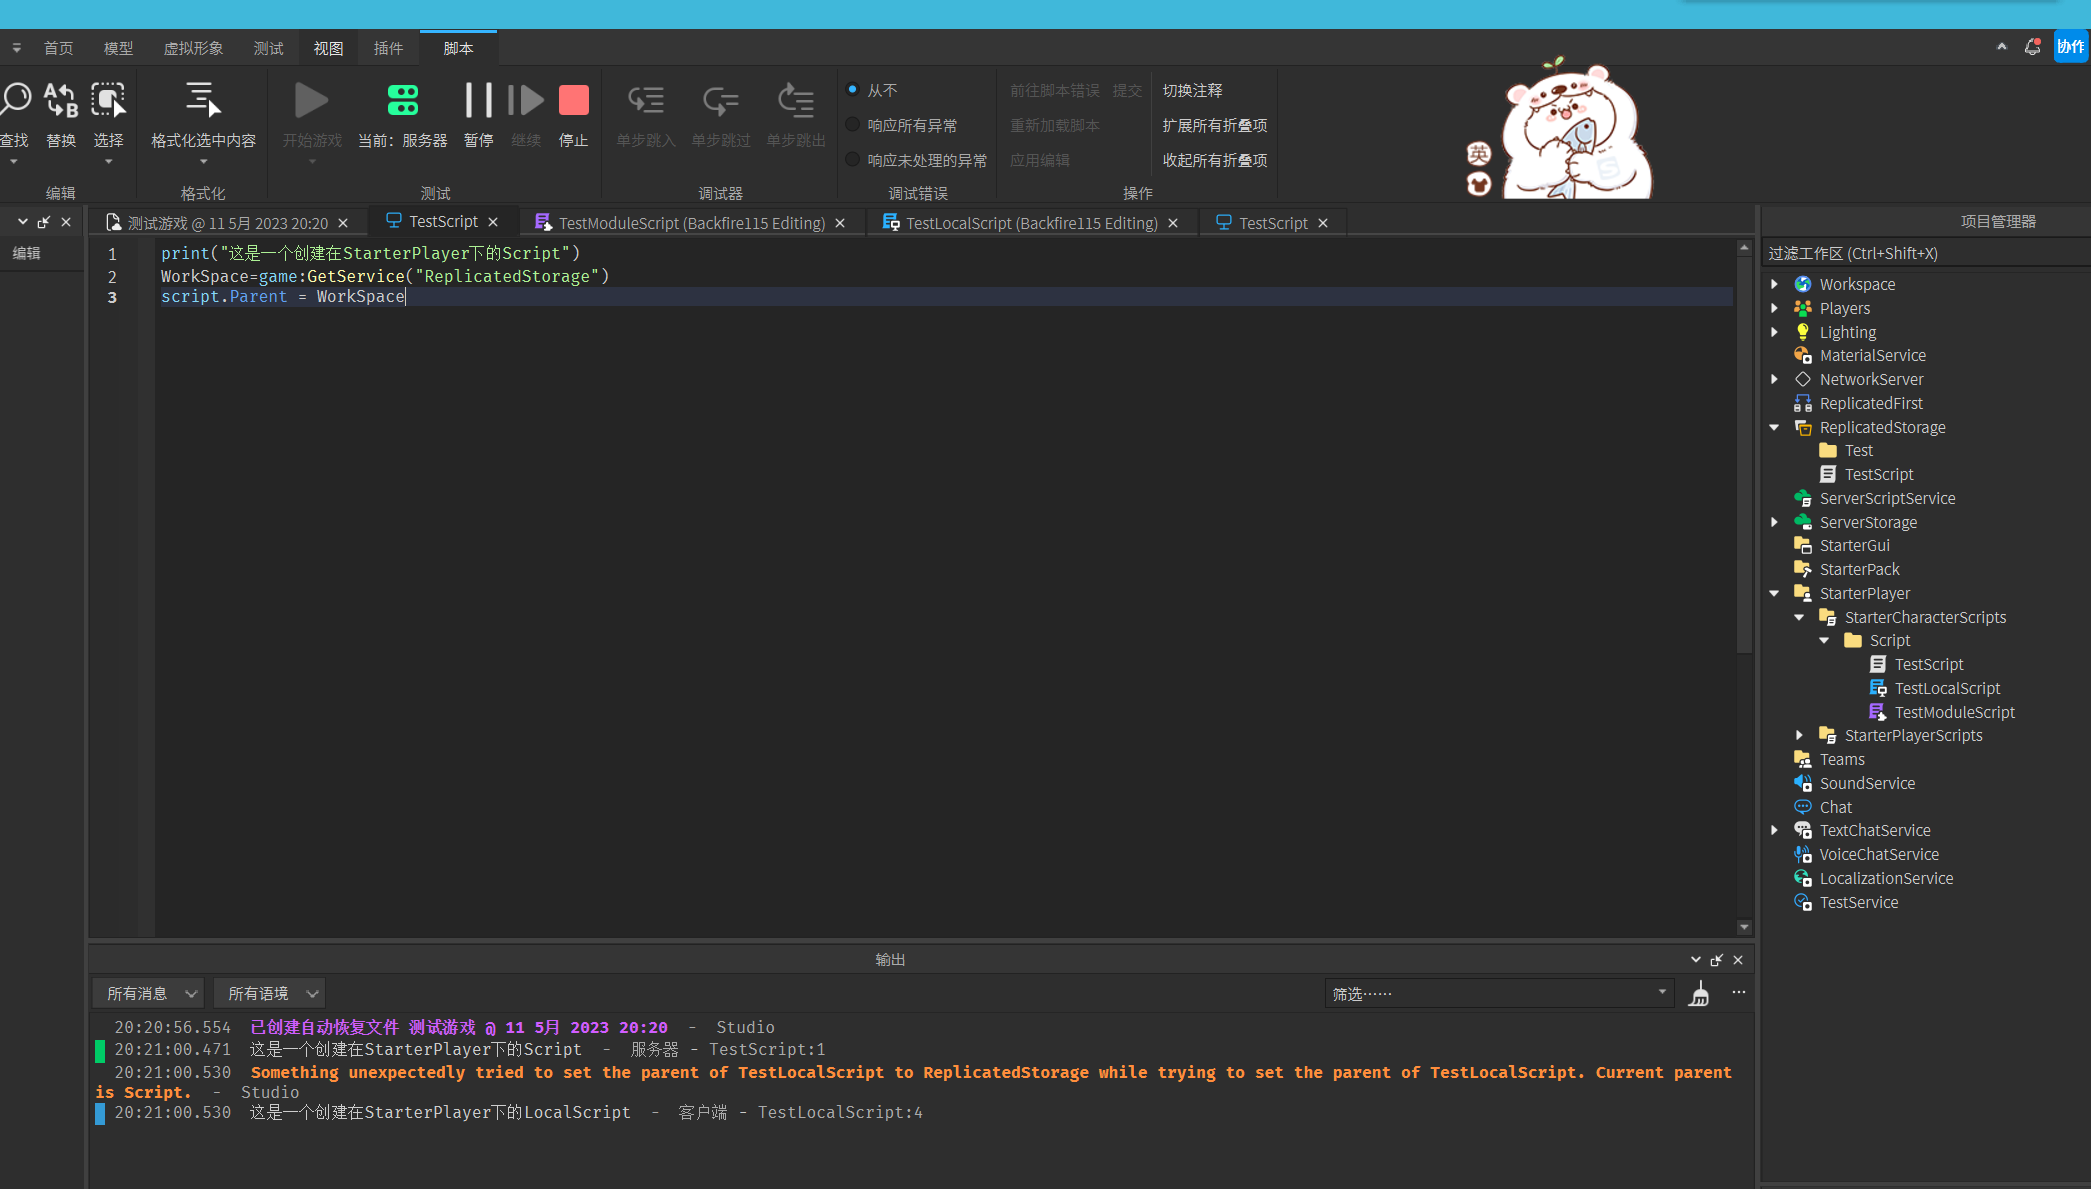
Task: Collapse the Script folder node
Action: tap(1825, 640)
